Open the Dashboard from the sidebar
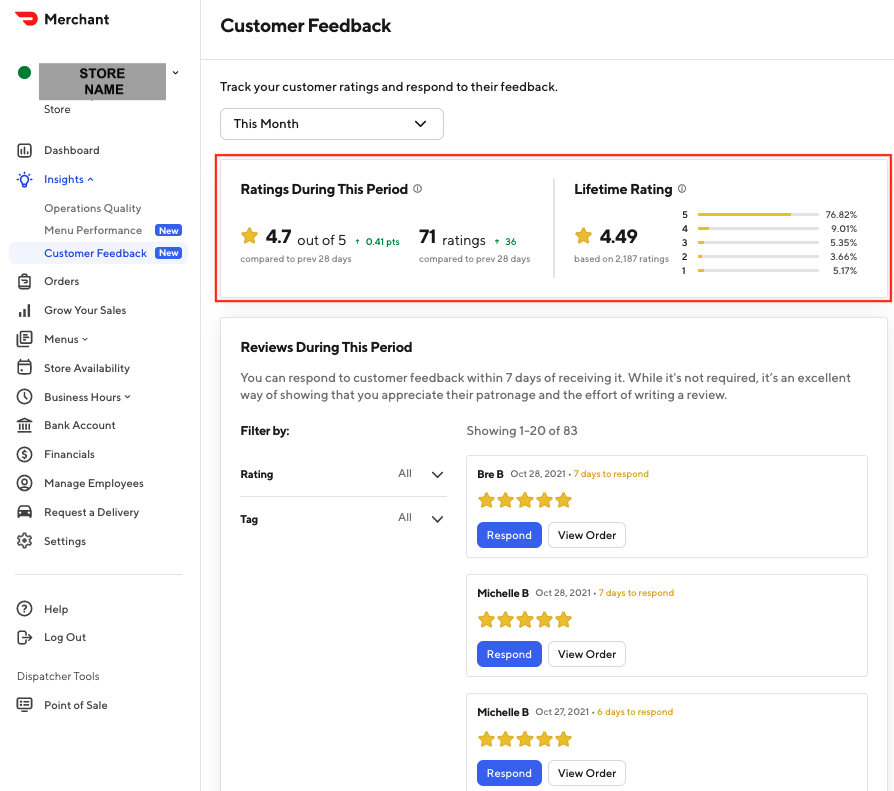This screenshot has height=791, width=894. click(24, 149)
